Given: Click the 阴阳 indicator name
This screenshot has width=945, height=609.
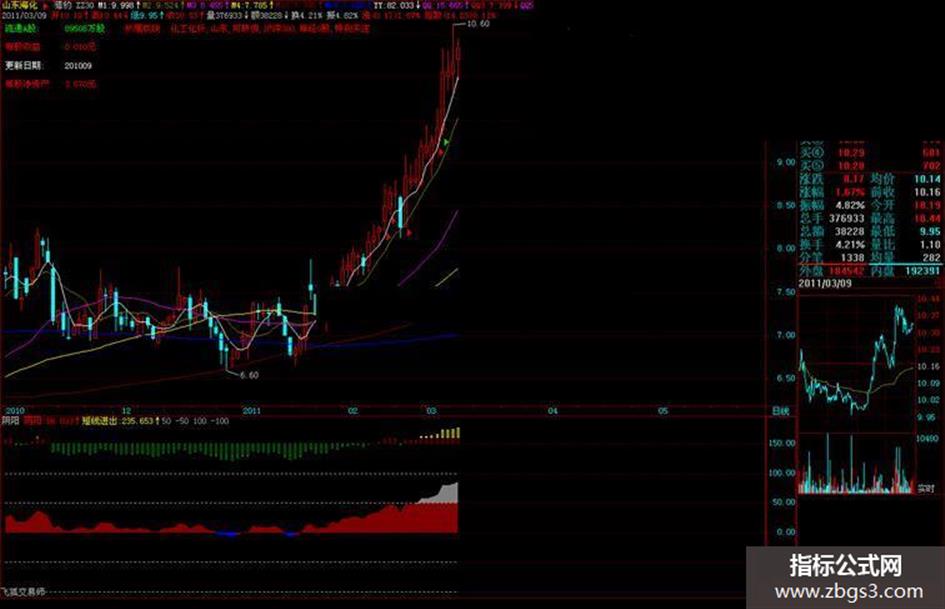Looking at the screenshot, I should point(10,421).
